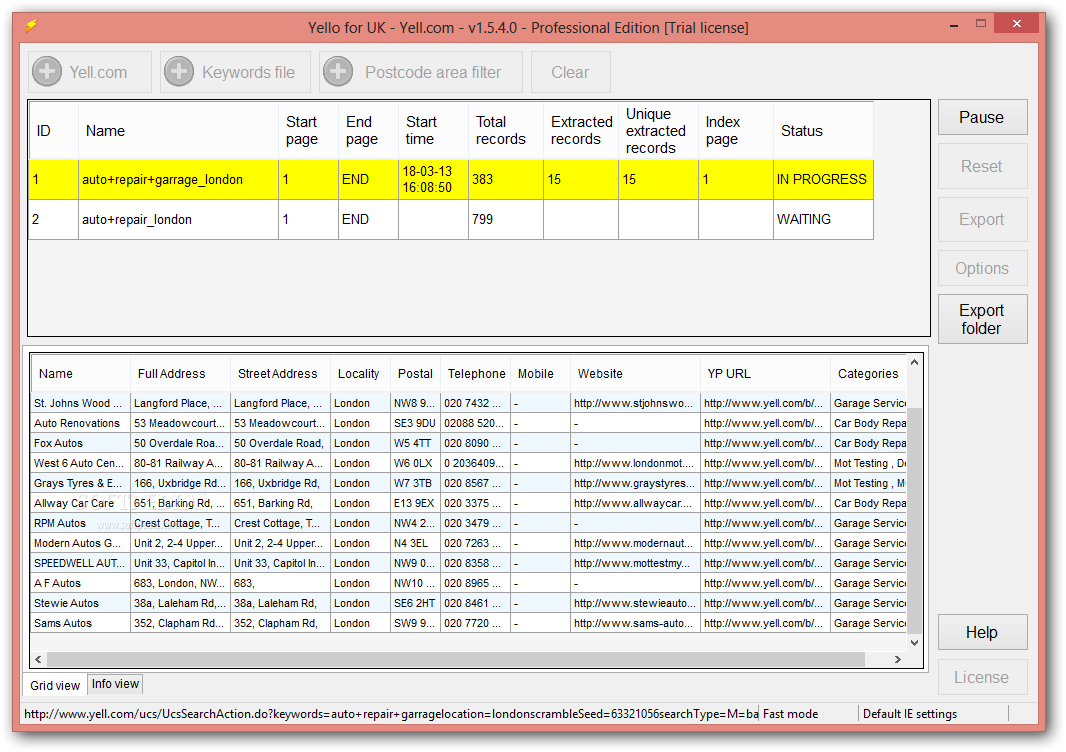The height and width of the screenshot is (752, 1066).
Task: Click the Locality column header
Action: coord(360,374)
